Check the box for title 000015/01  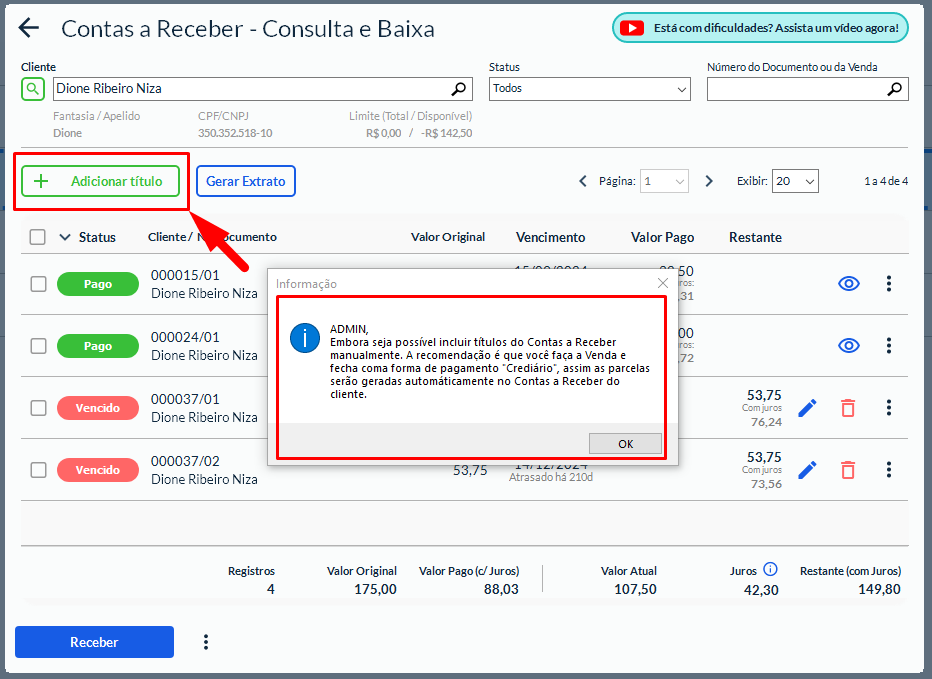pyautogui.click(x=38, y=284)
